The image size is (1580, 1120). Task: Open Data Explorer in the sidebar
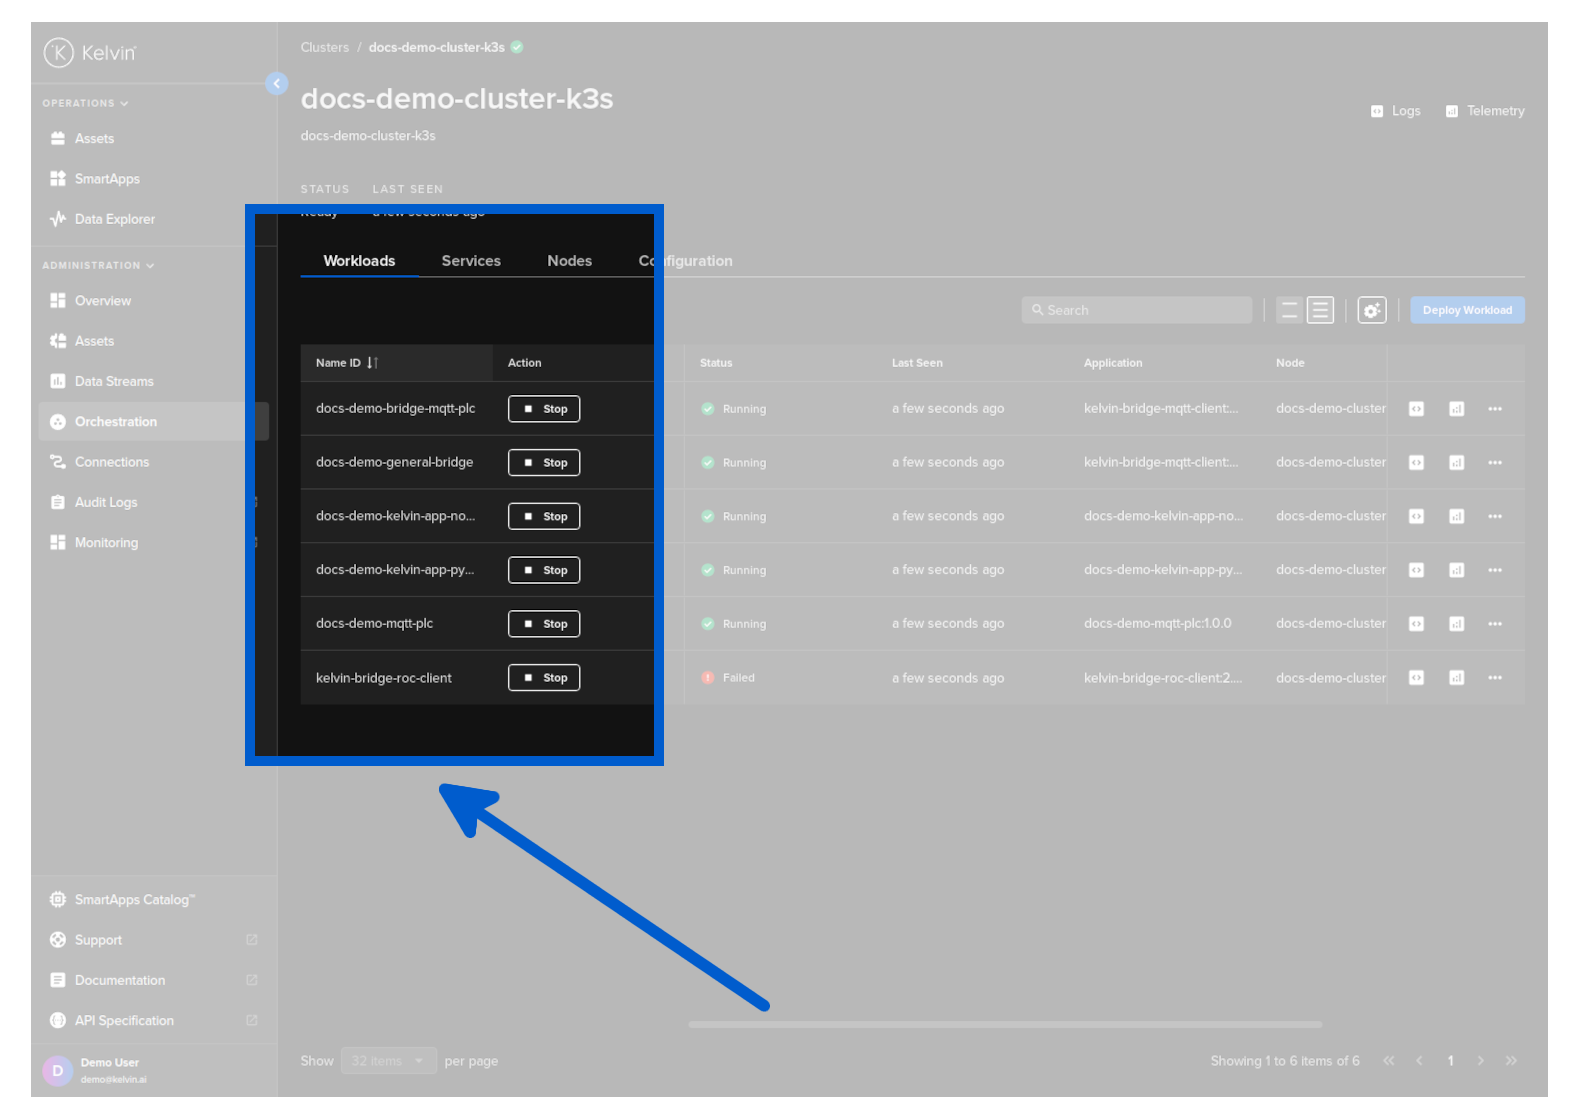(x=114, y=219)
